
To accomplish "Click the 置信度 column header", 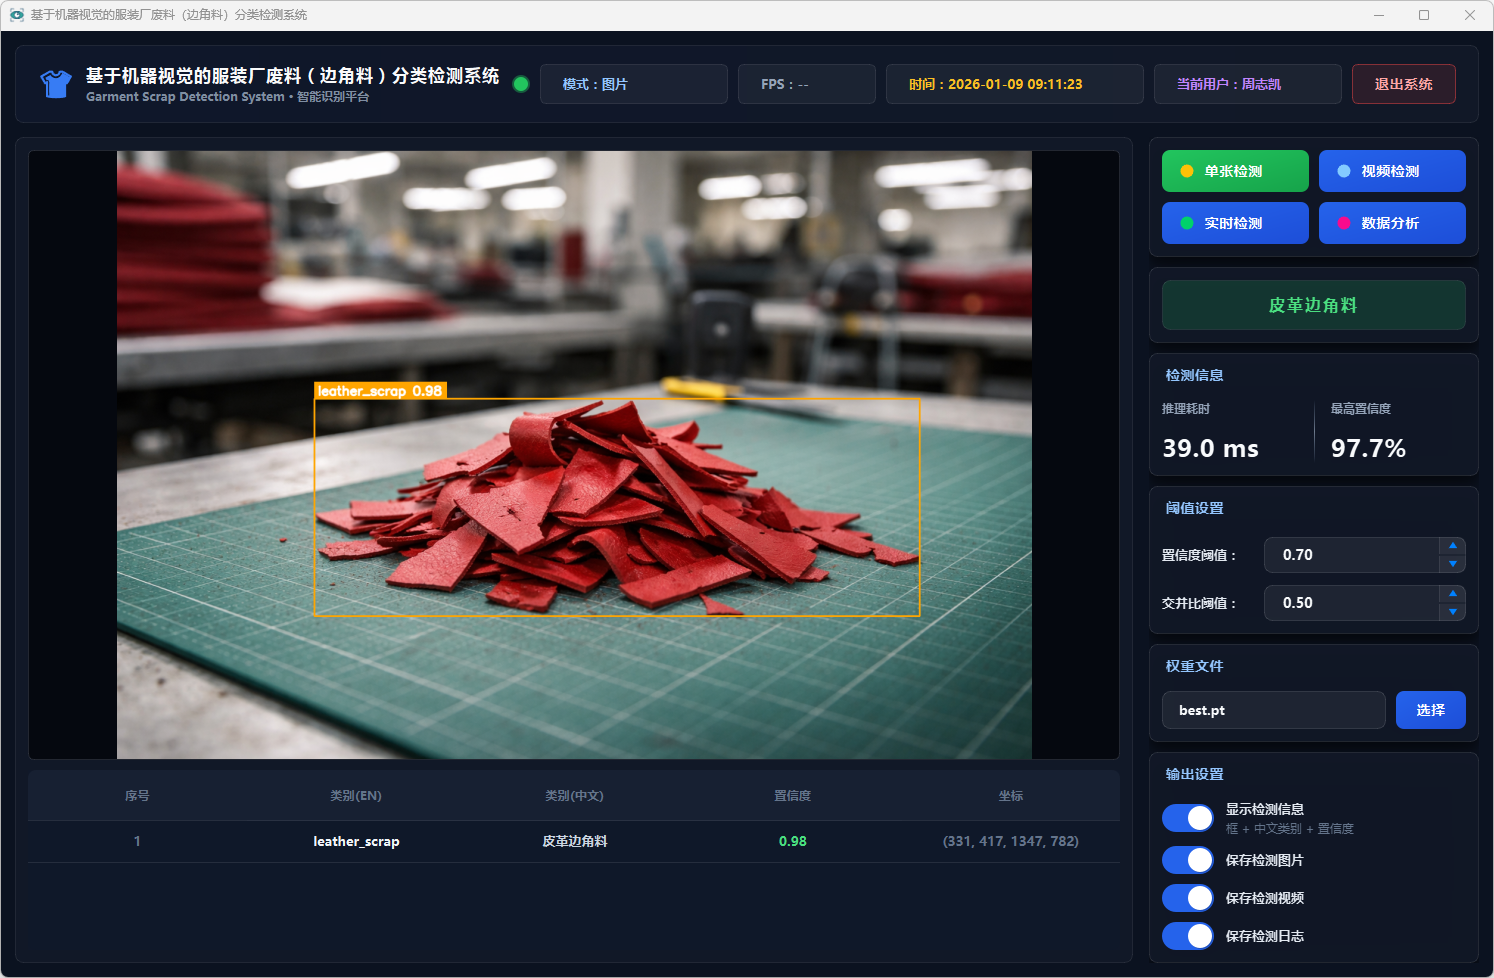I will [792, 796].
